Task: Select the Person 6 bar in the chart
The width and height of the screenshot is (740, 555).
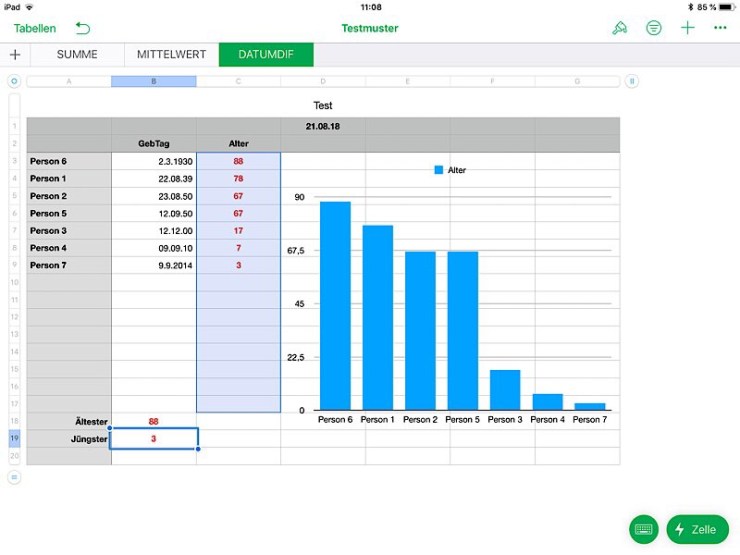Action: pos(335,305)
